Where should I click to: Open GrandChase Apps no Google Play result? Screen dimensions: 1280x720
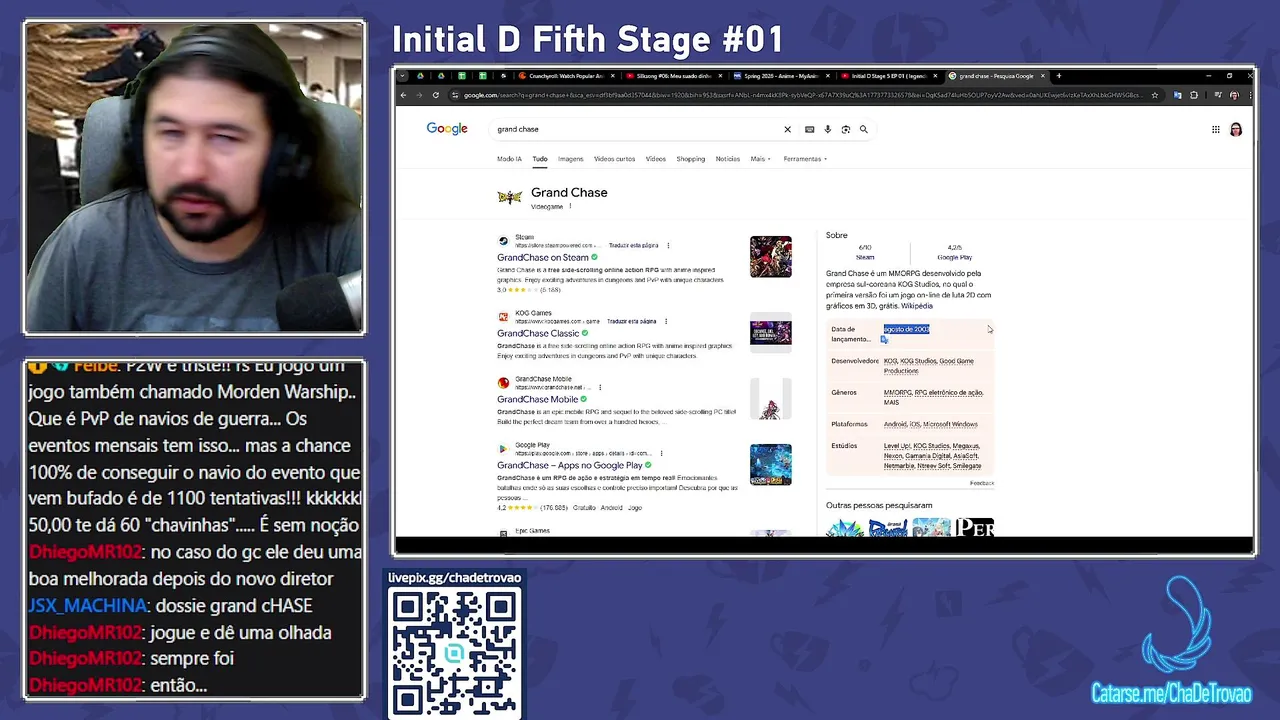(x=570, y=465)
